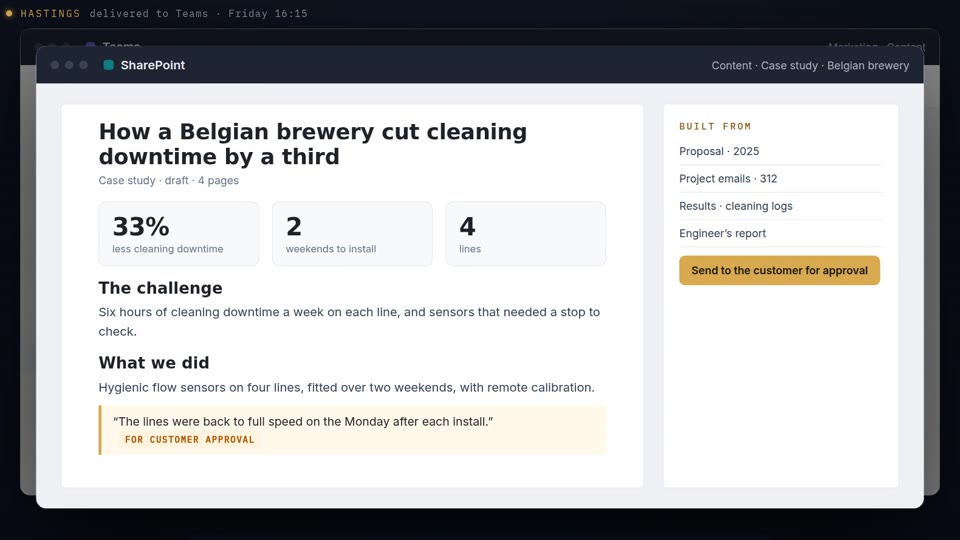This screenshot has height=540, width=960.
Task: Click the customer quote block
Action: point(352,430)
